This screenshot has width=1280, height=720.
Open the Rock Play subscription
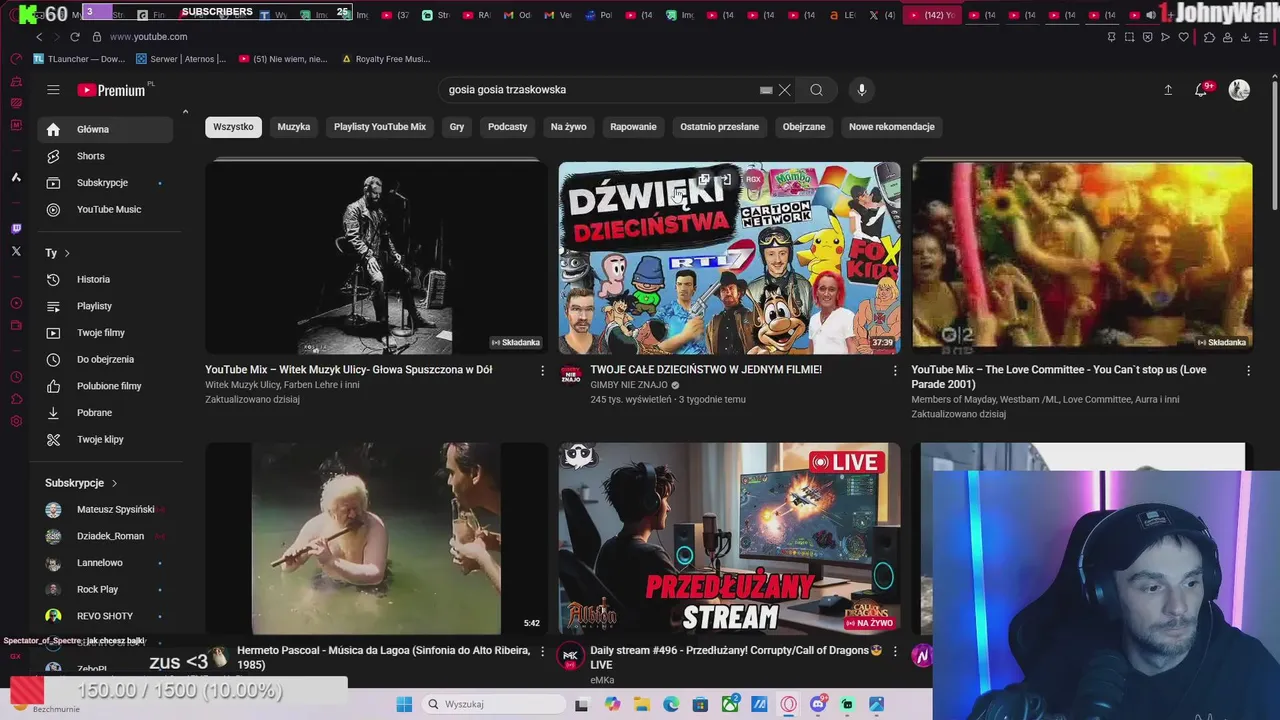tap(106, 589)
